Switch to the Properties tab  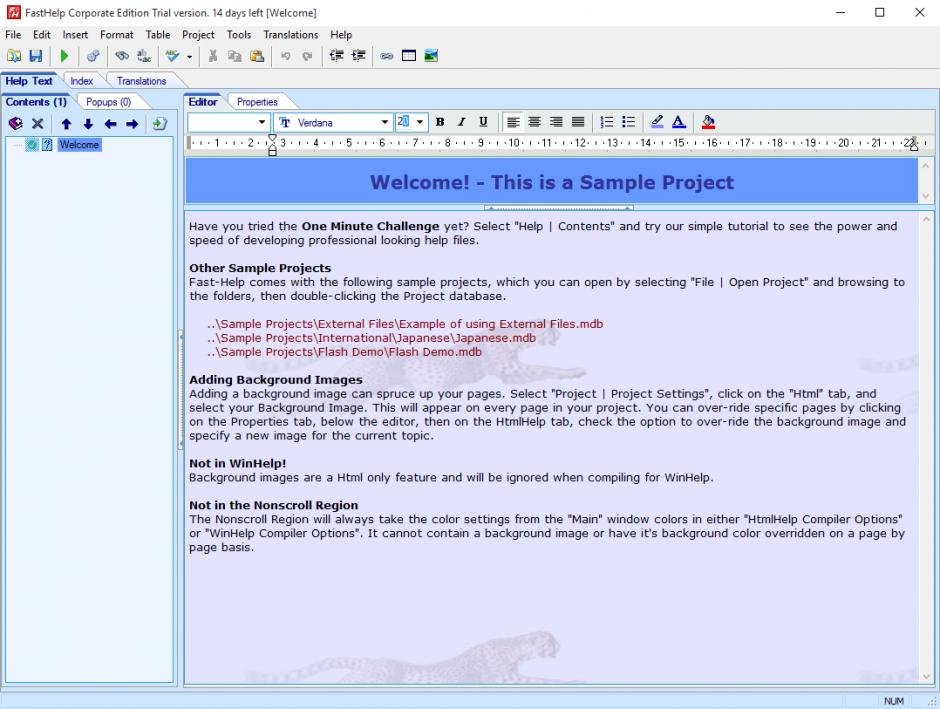(x=257, y=102)
